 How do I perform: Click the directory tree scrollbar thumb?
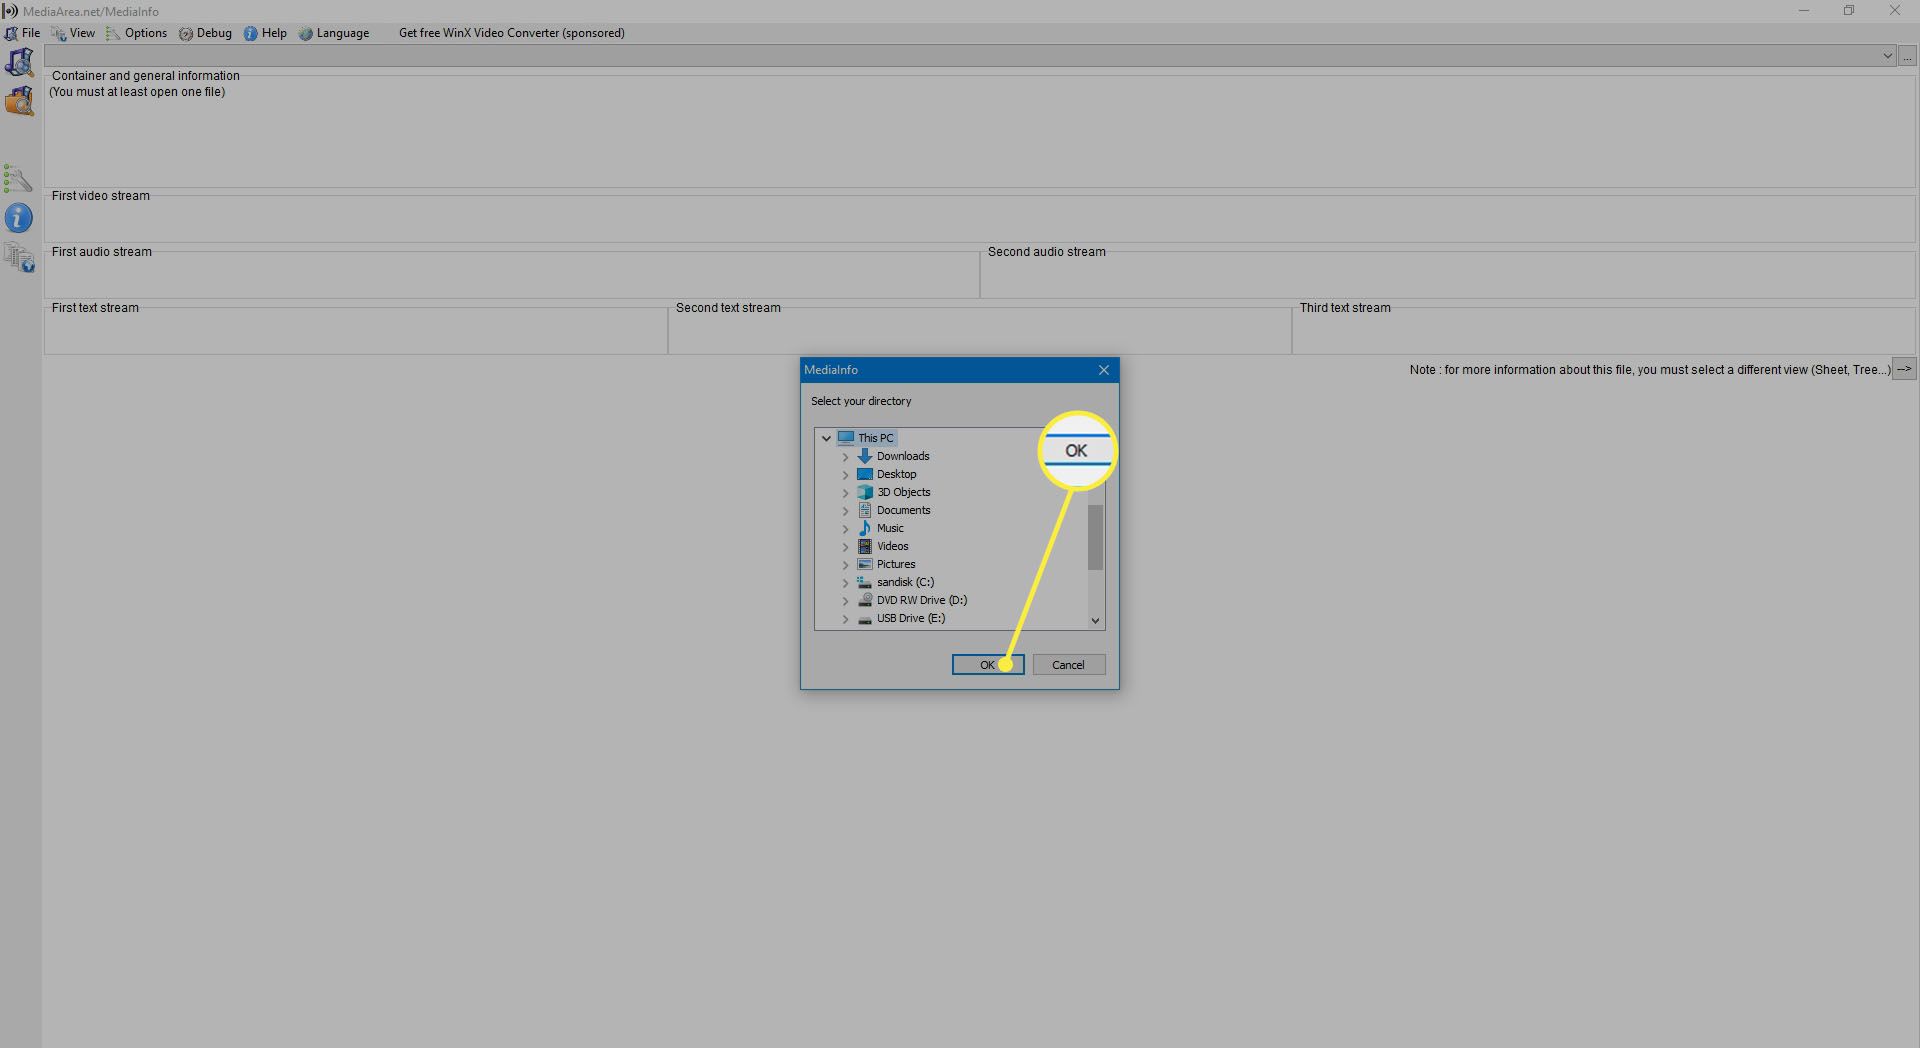point(1095,537)
